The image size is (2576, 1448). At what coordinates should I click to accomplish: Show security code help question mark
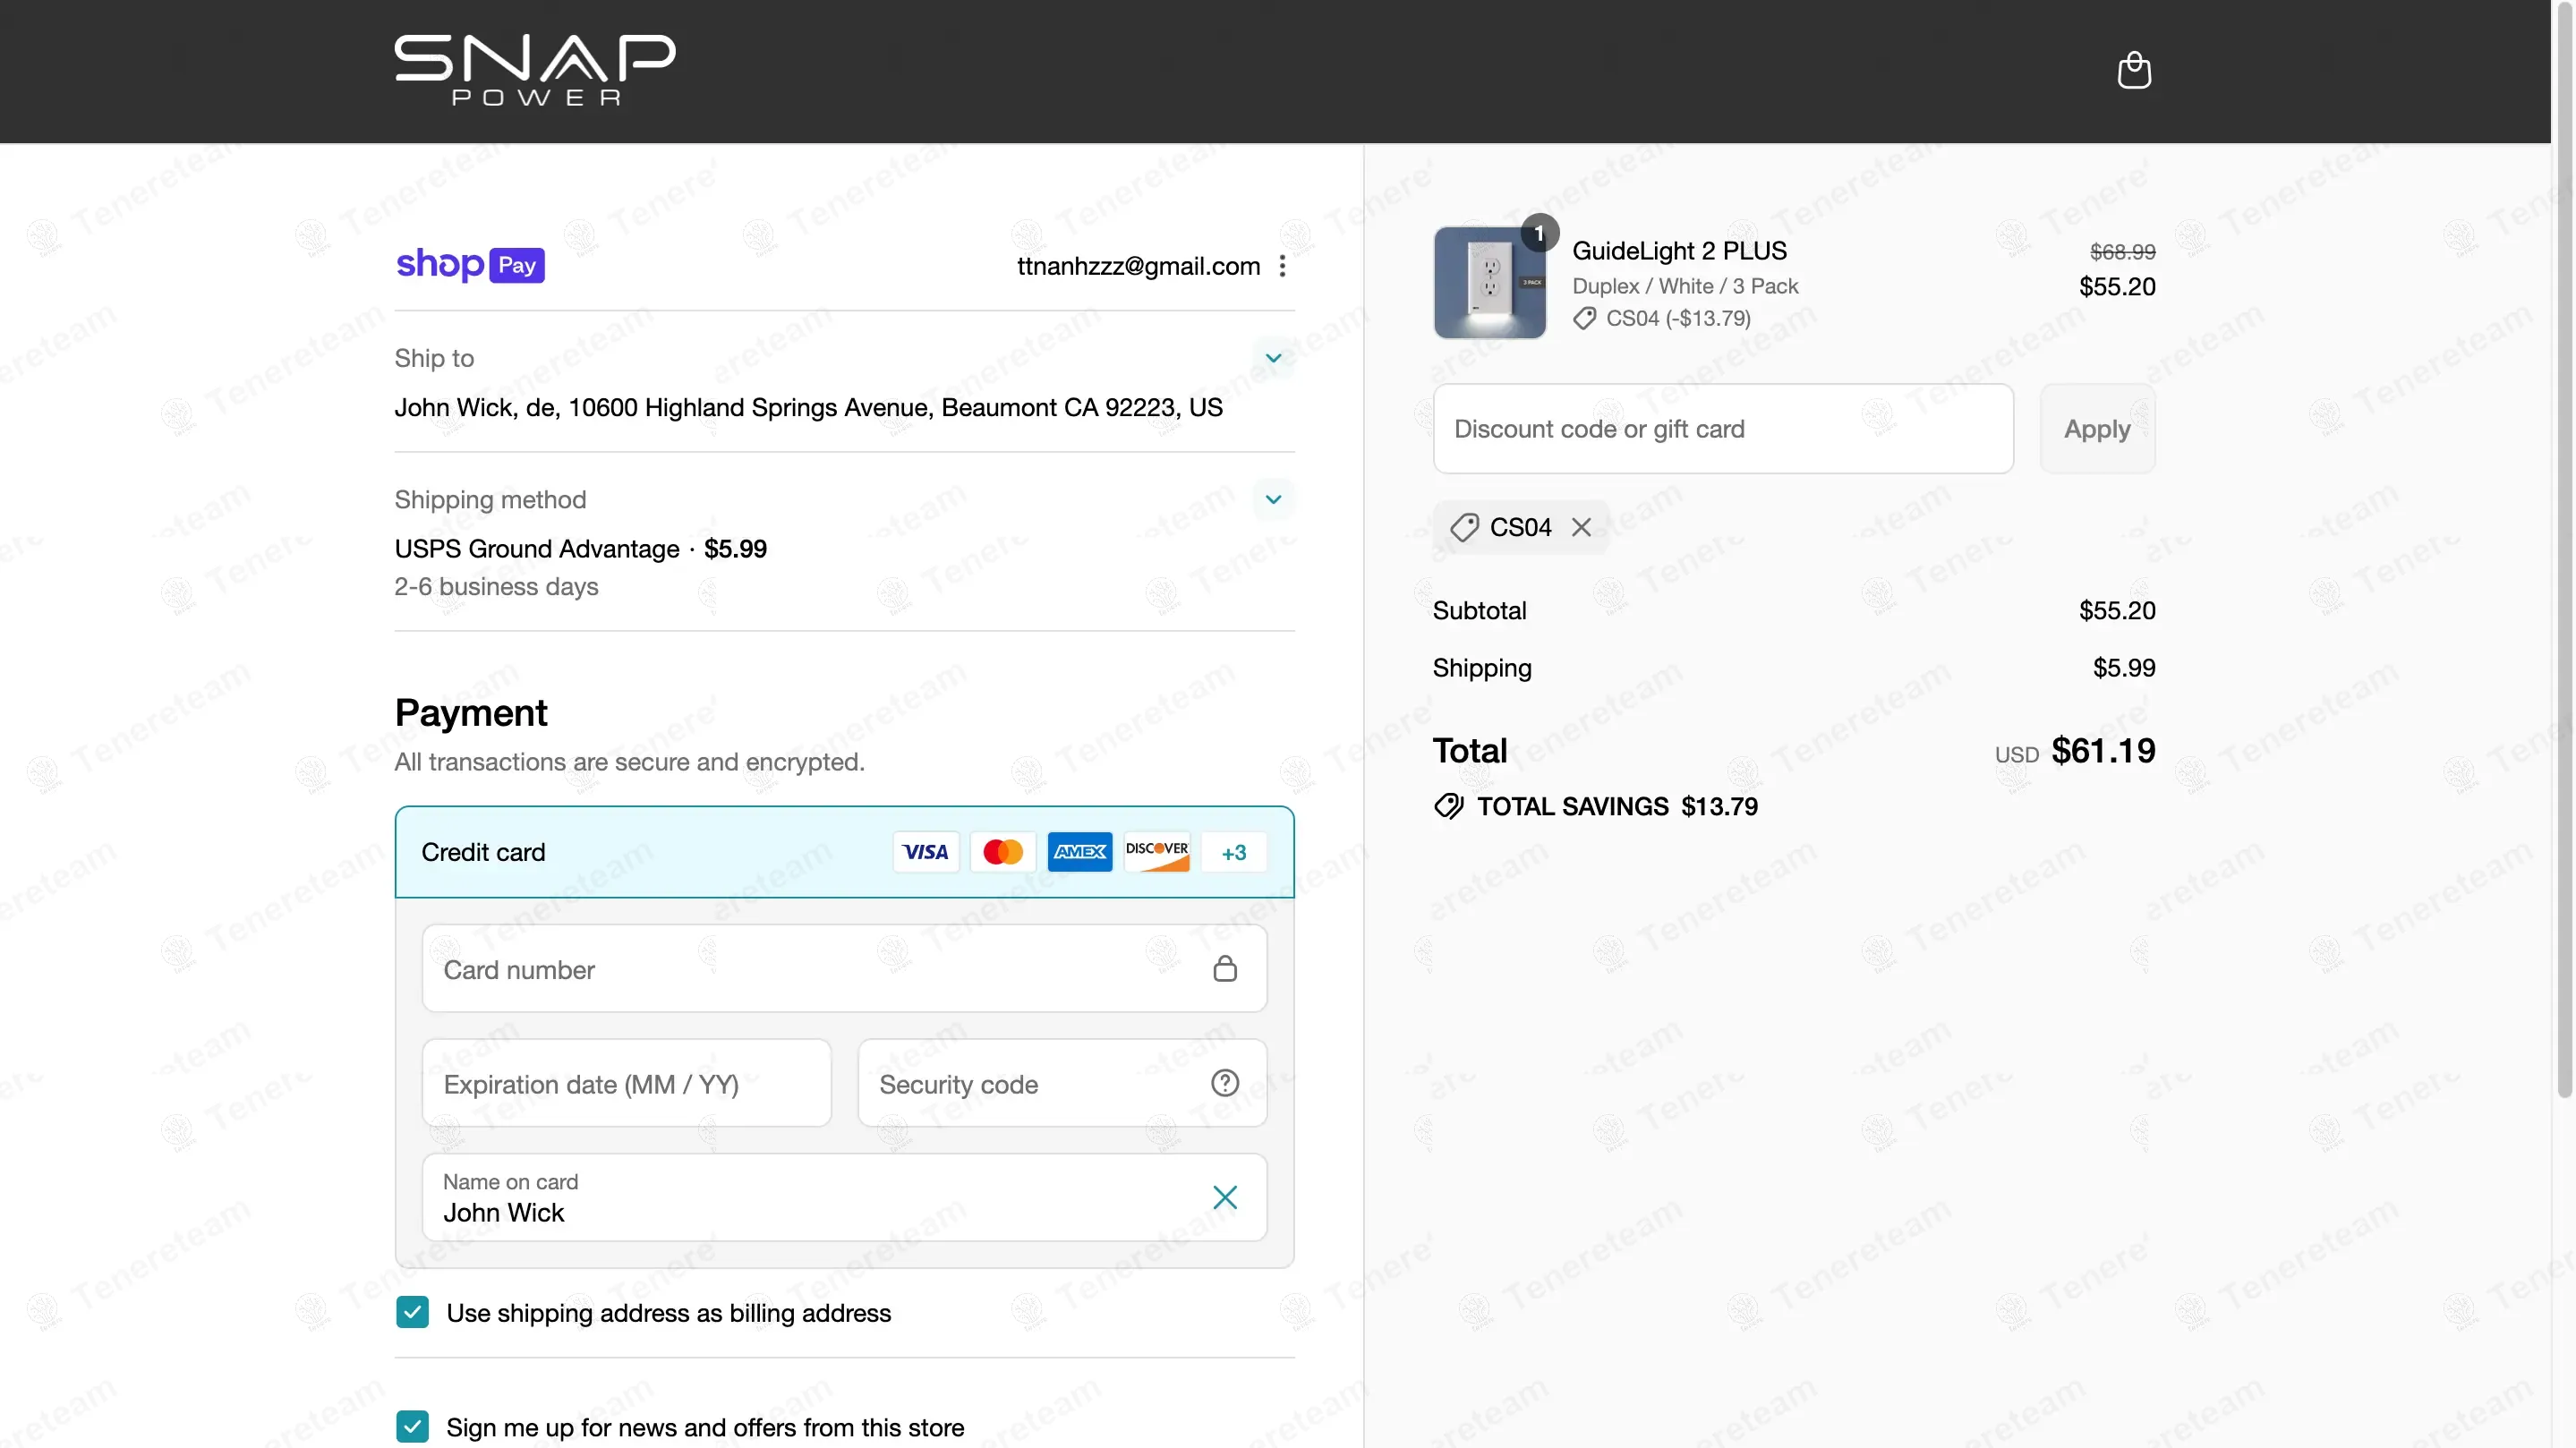point(1224,1083)
